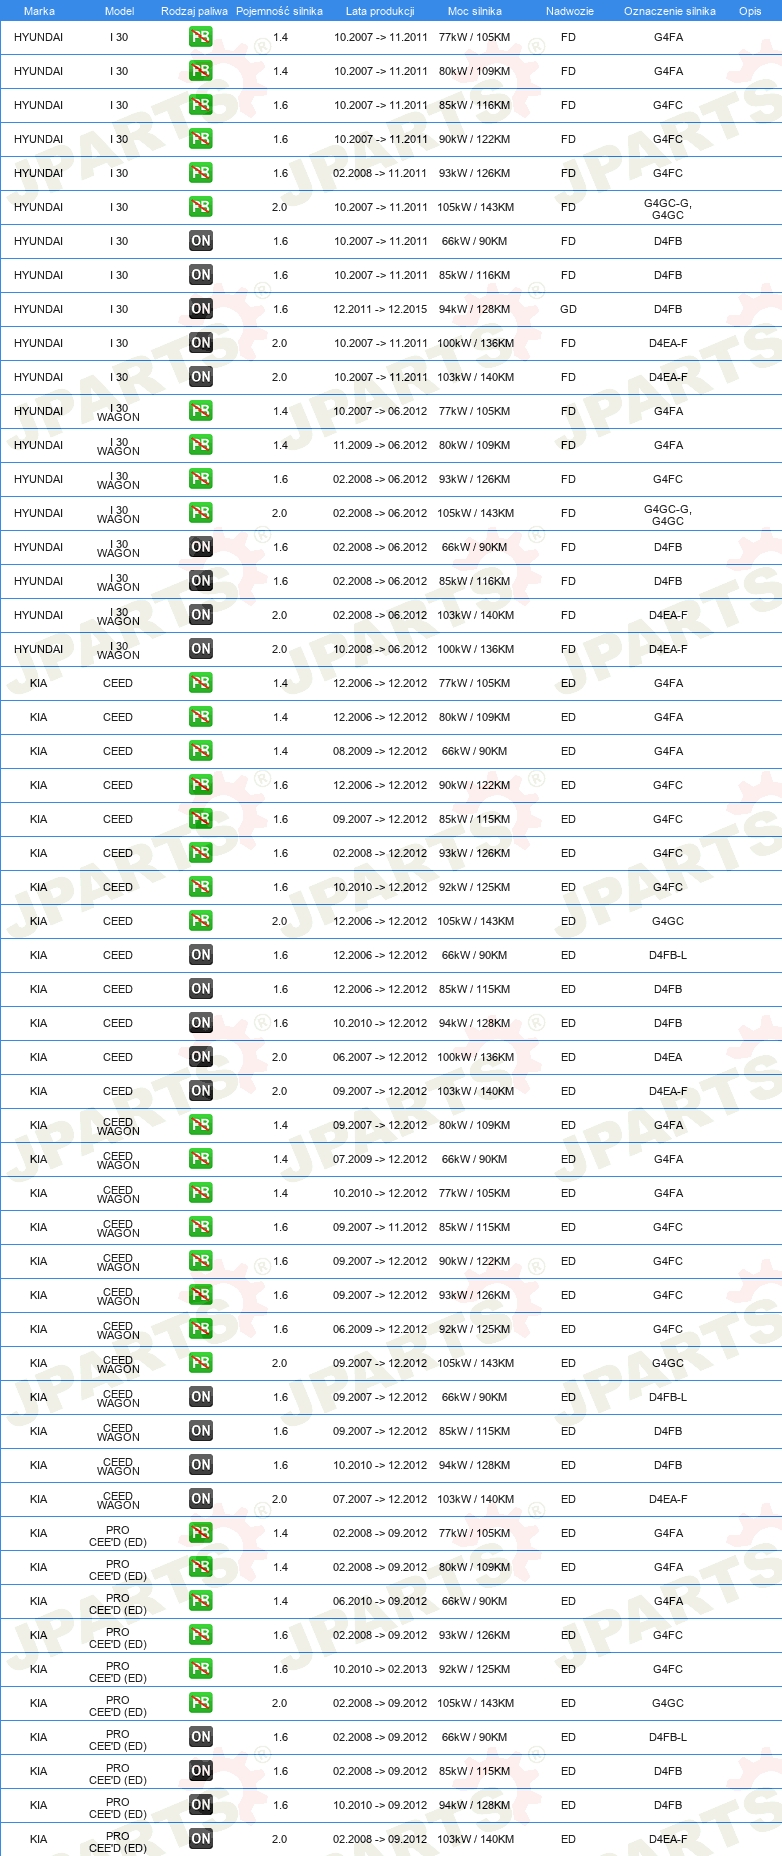Click the '06.2007 -> 12.2012' production years cell
Image resolution: width=782 pixels, height=1856 pixels.
pos(380,1057)
